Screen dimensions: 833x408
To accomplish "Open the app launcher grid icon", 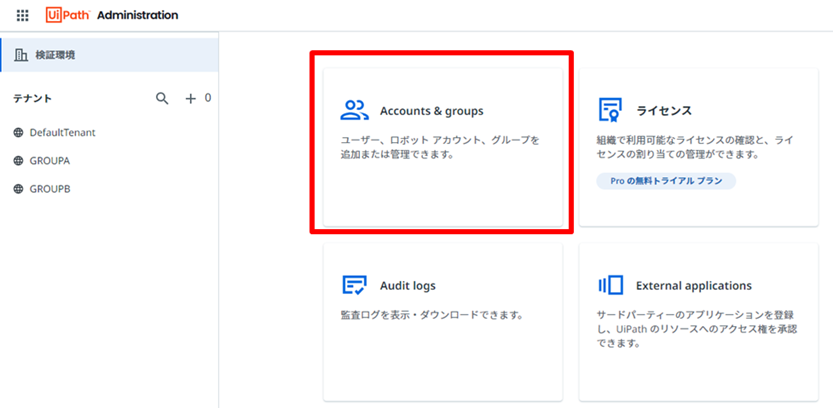I will (22, 15).
